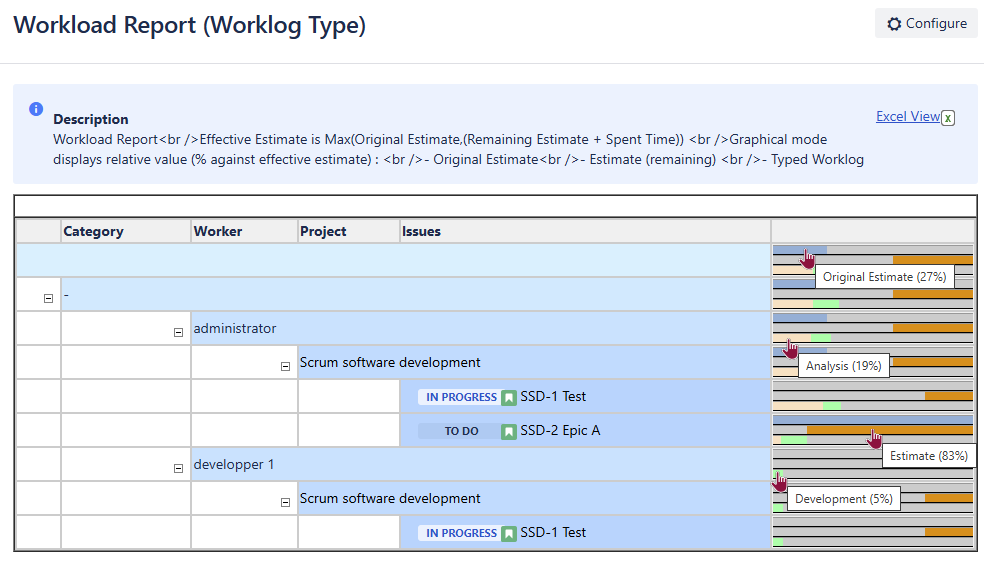Image resolution: width=984 pixels, height=561 pixels.
Task: Click blue Original Estimate bar in top row
Action: pyautogui.click(x=799, y=249)
